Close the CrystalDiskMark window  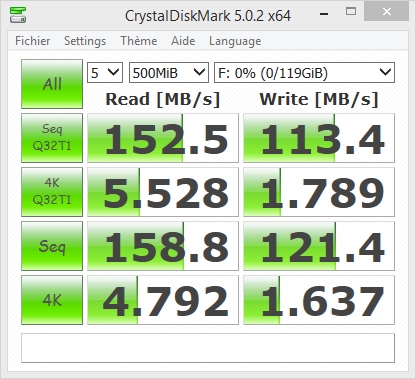387,12
